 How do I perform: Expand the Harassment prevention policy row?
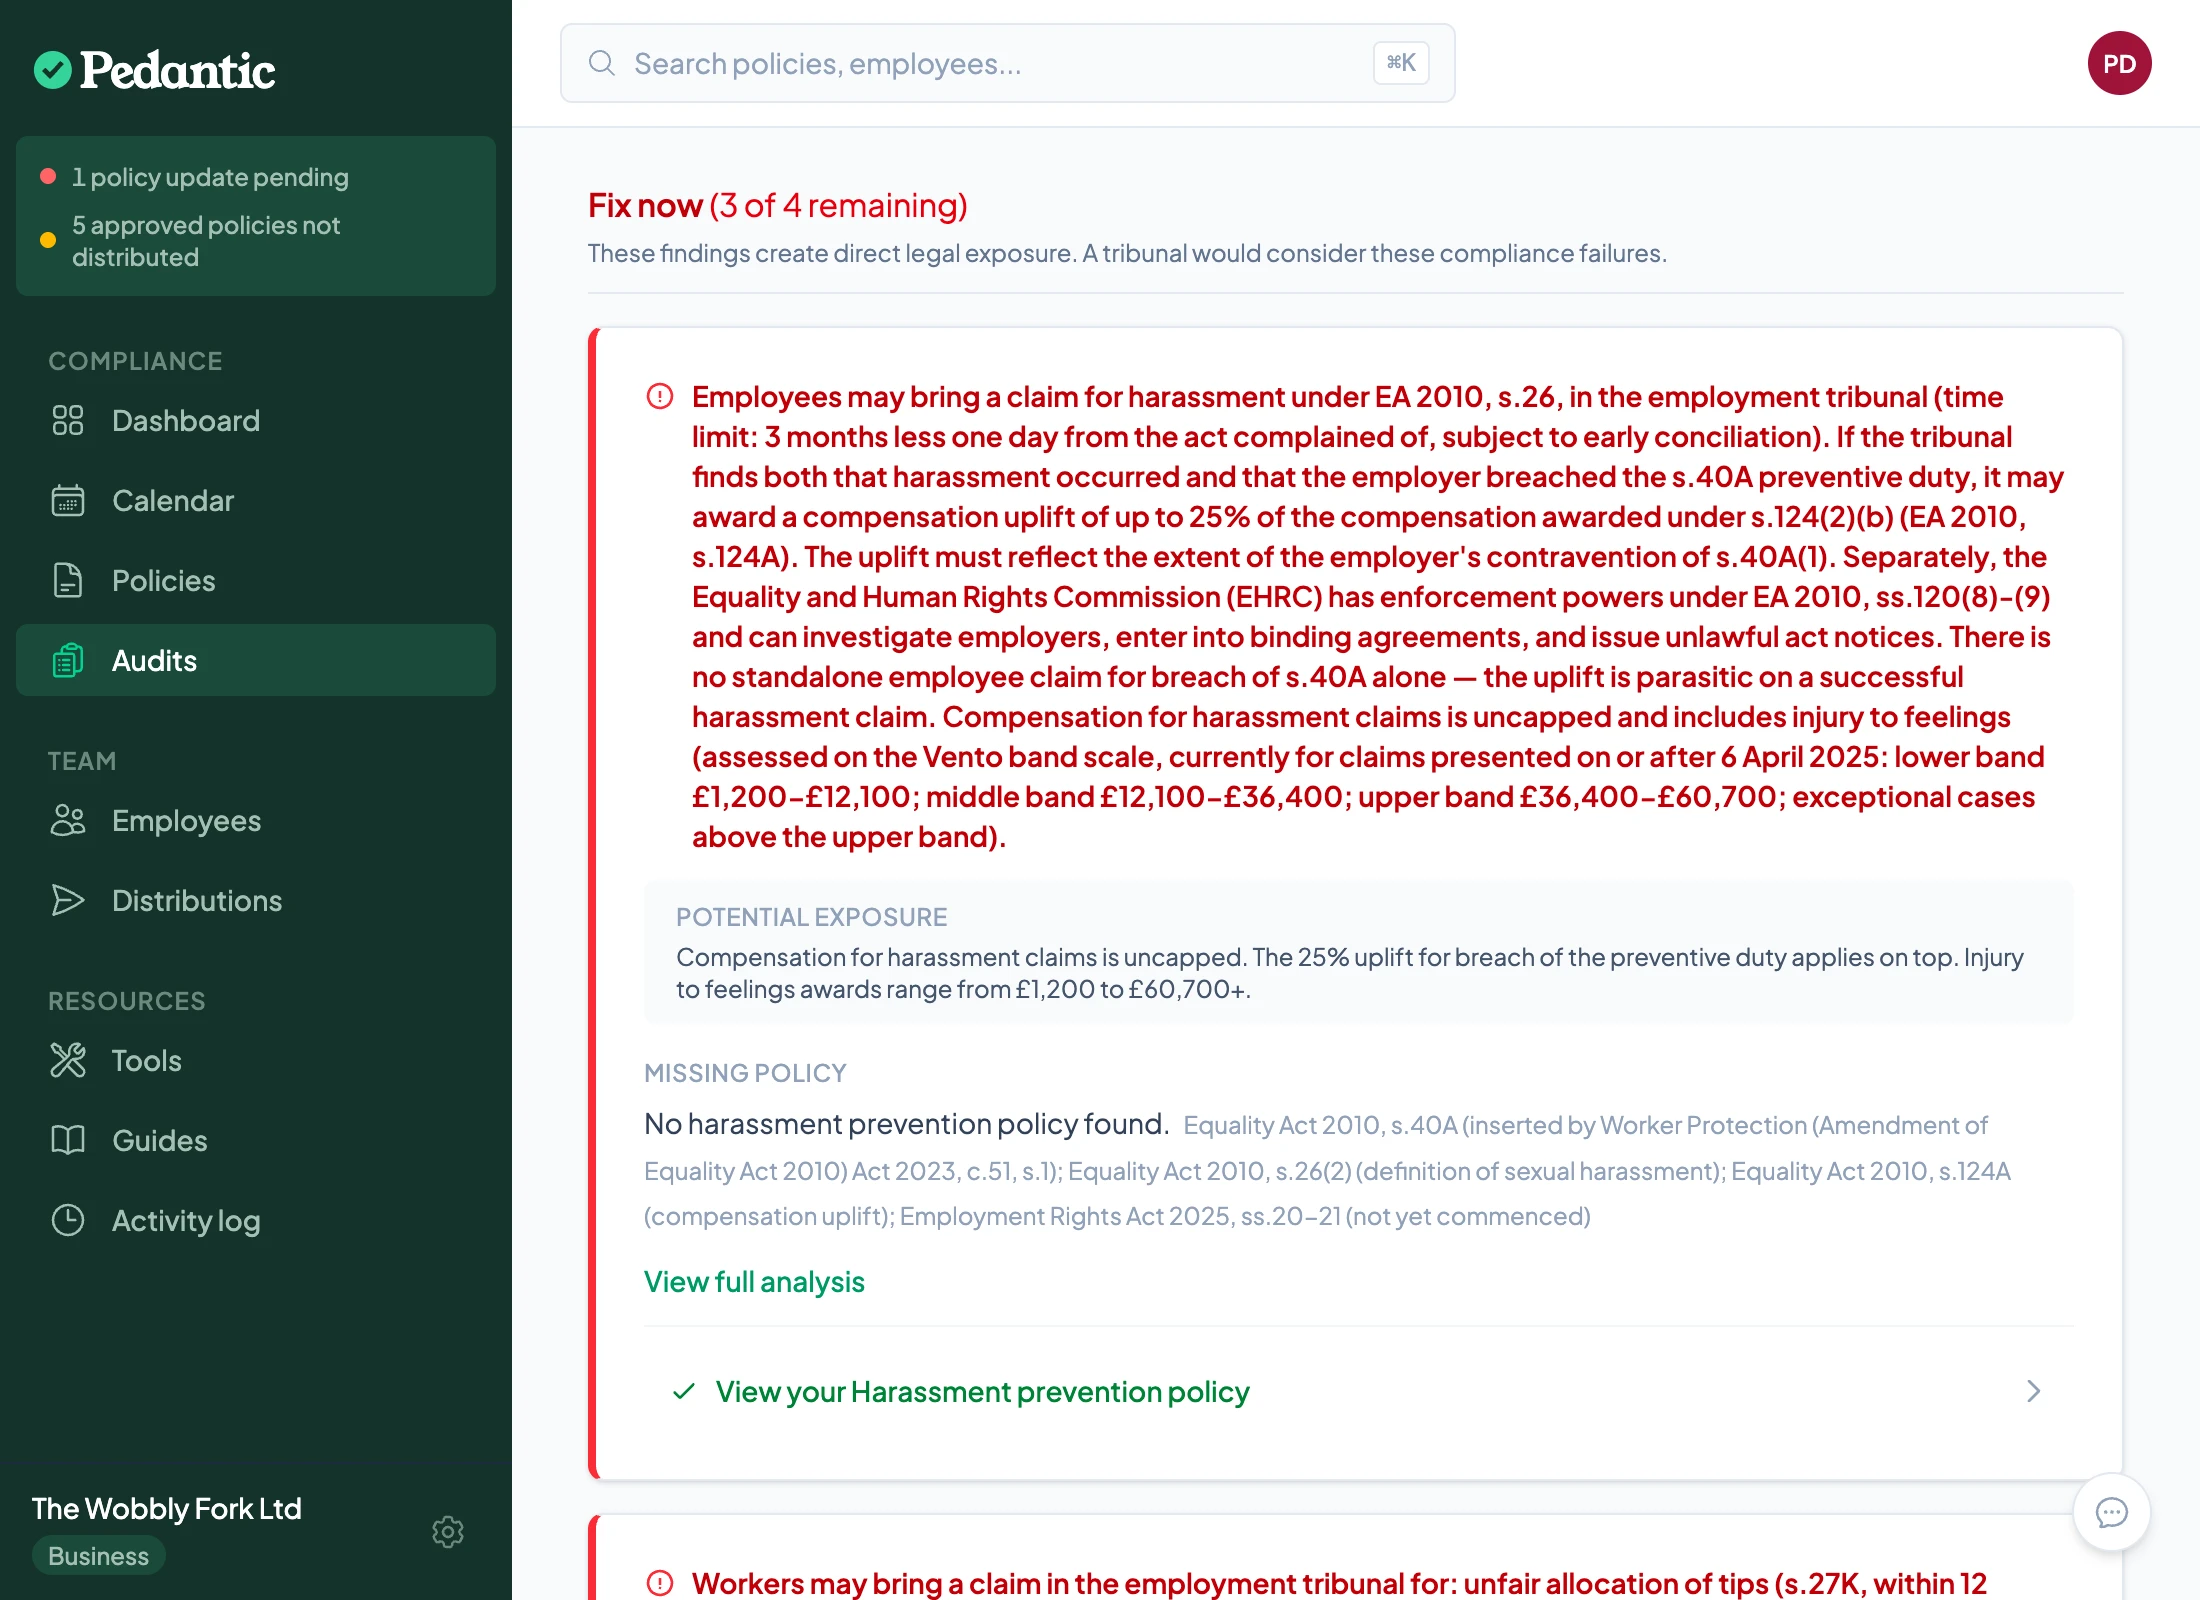[x=2032, y=1391]
